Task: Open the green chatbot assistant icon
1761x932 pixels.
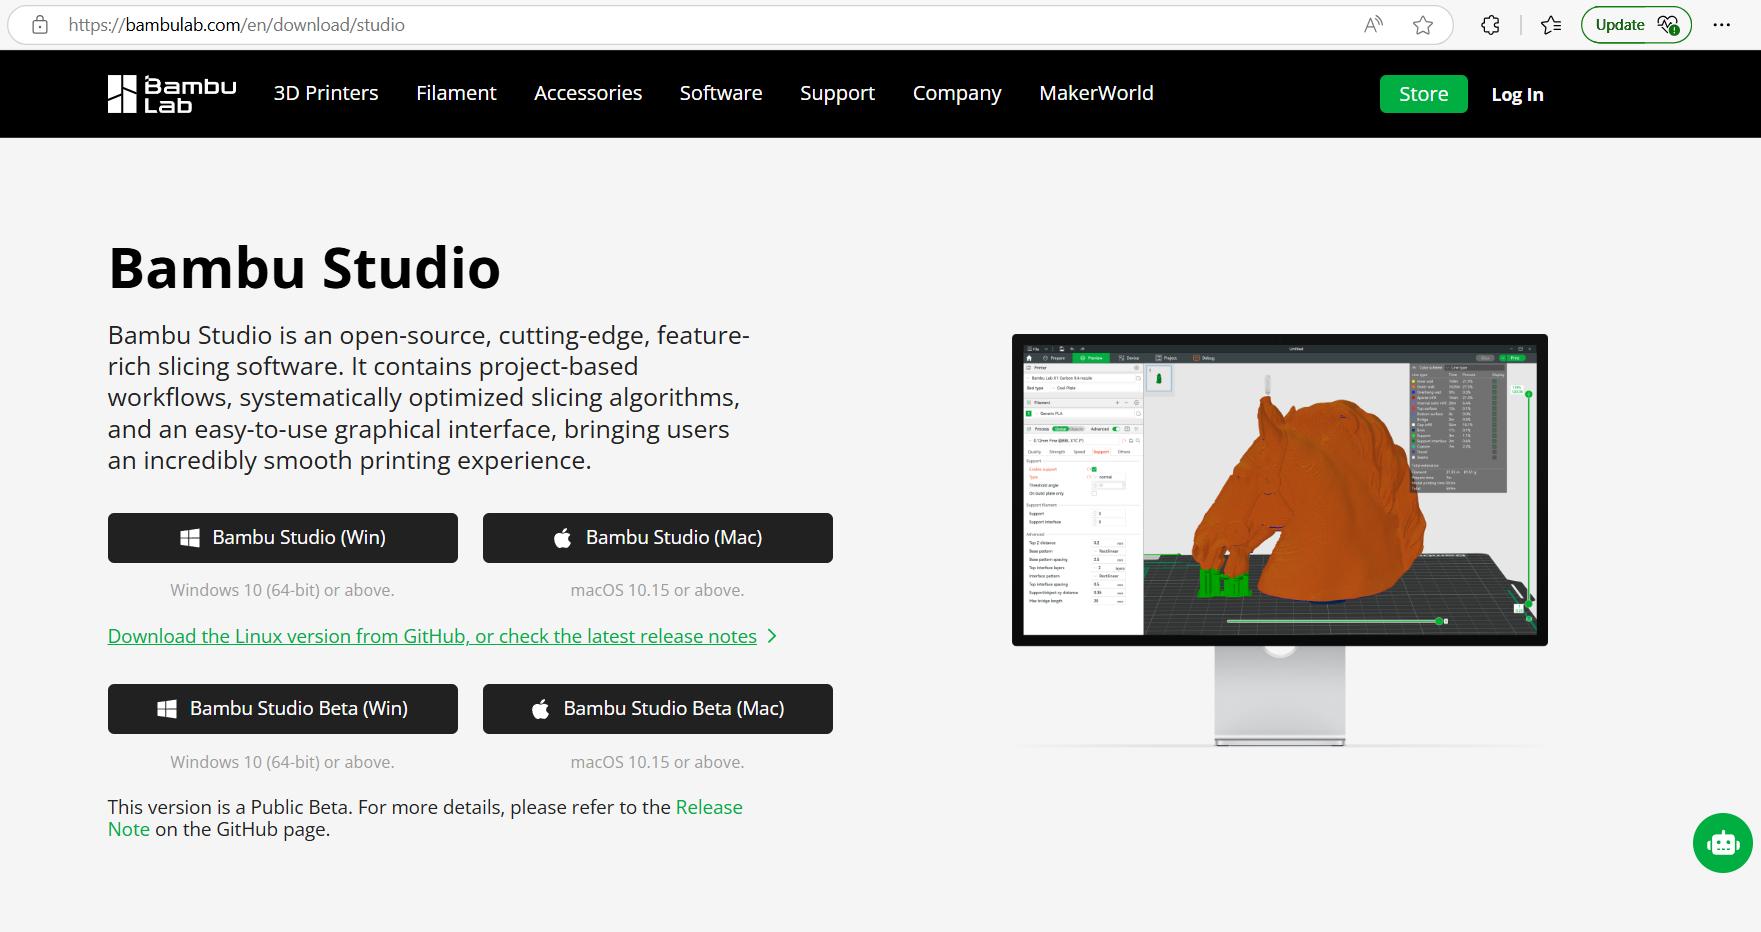Action: coord(1722,843)
